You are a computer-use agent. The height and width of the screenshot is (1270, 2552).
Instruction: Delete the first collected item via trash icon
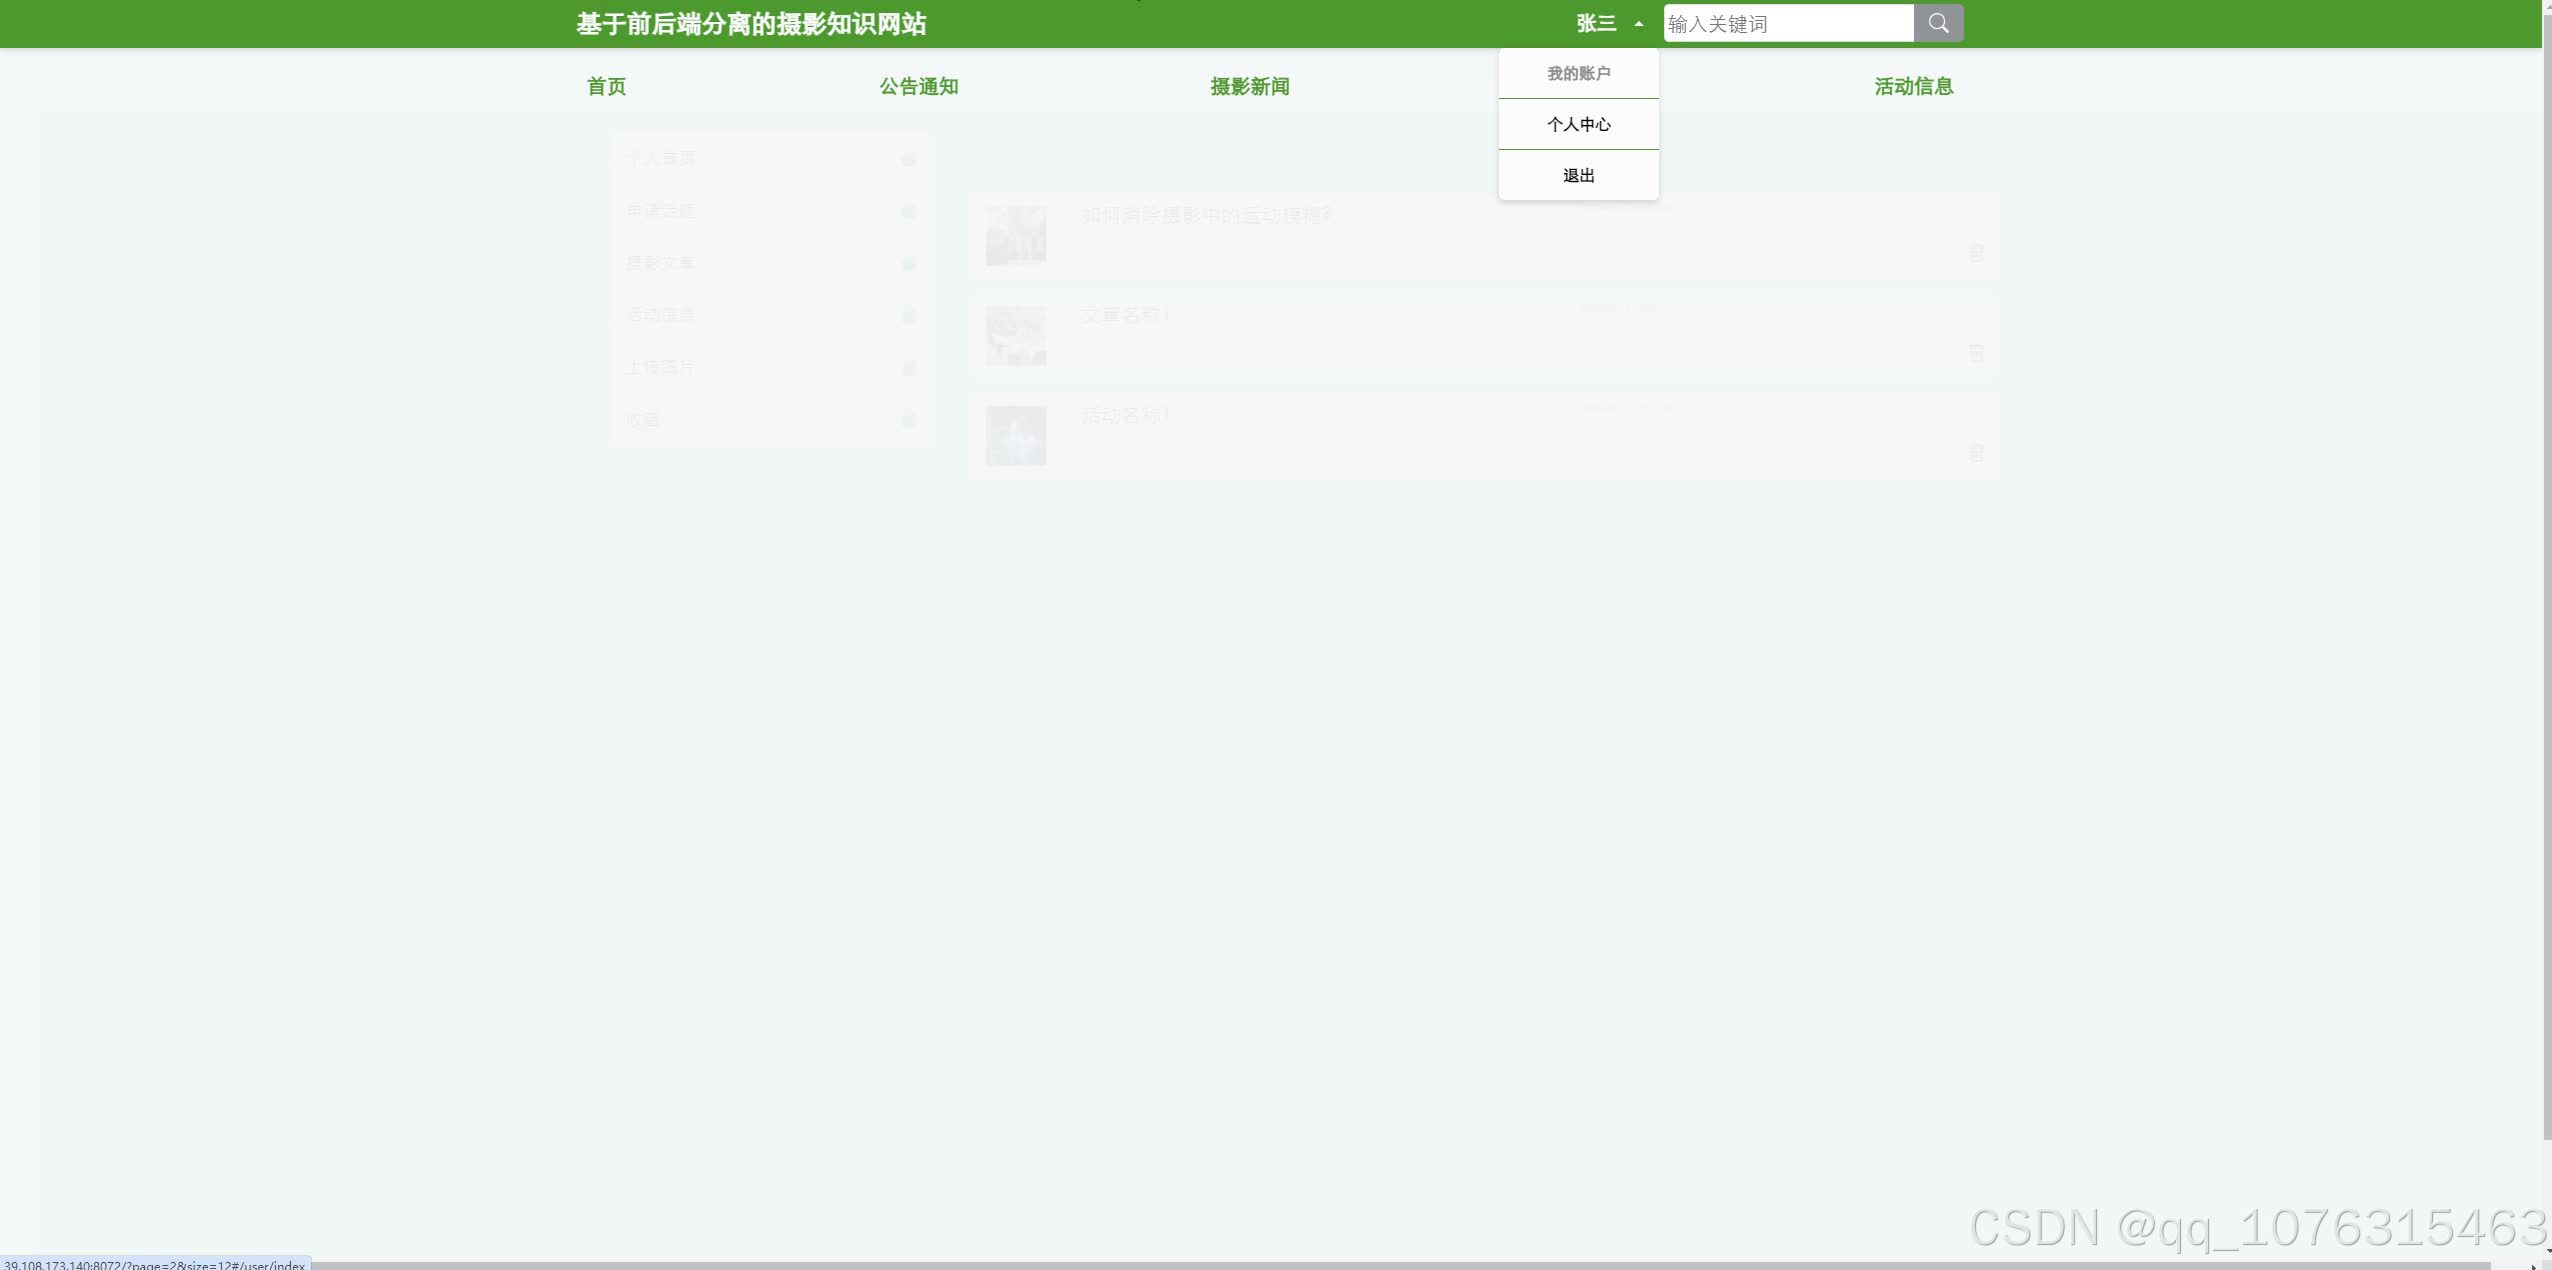click(1976, 253)
